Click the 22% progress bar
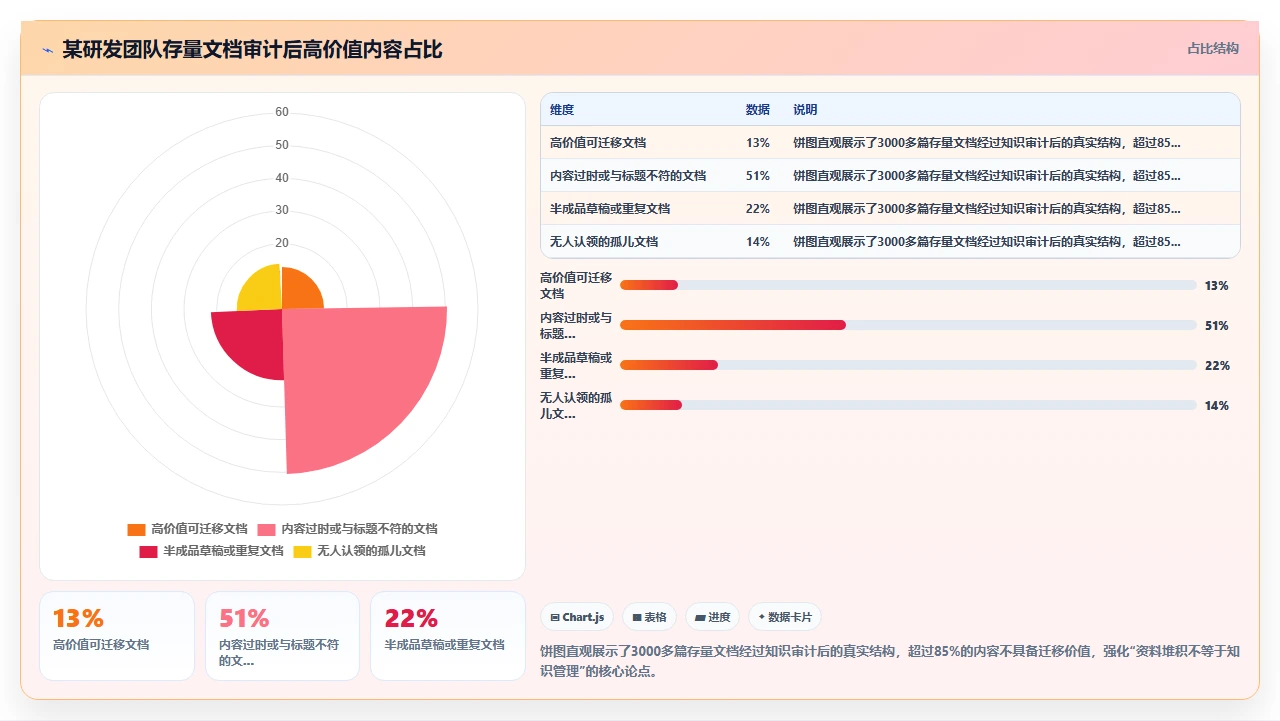1280x721 pixels. coord(908,365)
